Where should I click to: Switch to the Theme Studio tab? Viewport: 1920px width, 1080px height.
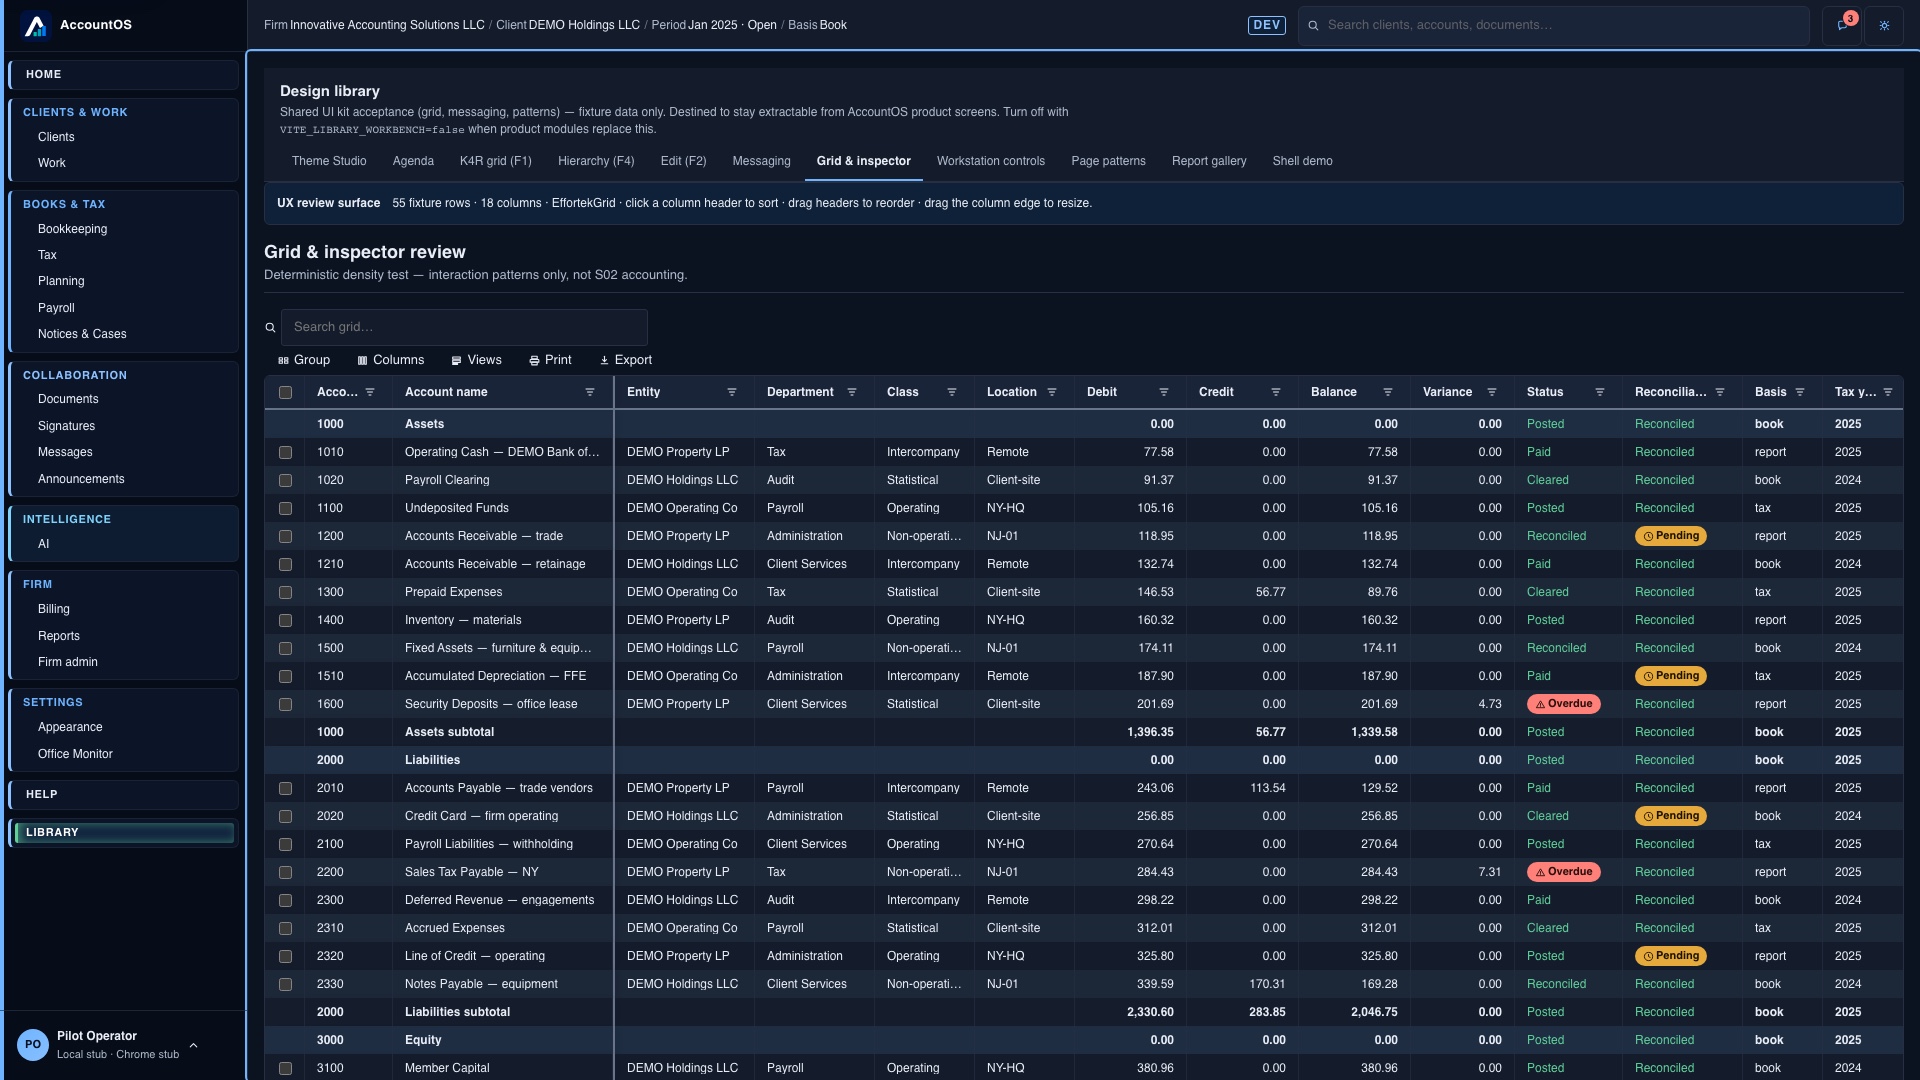(329, 161)
